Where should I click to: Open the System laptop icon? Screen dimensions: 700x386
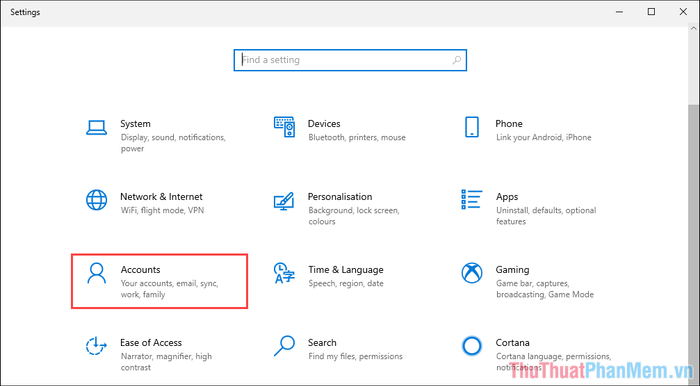click(x=96, y=128)
